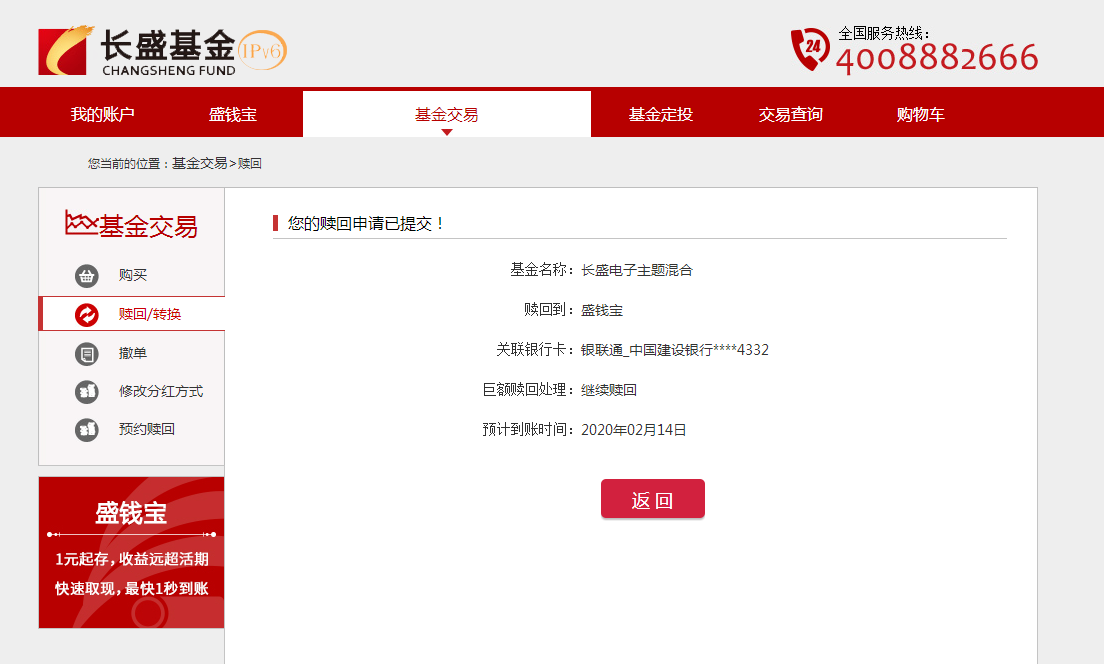Click the 长盛基金 CHANGSHENG FUND title text
1104x664 pixels.
coord(169,51)
